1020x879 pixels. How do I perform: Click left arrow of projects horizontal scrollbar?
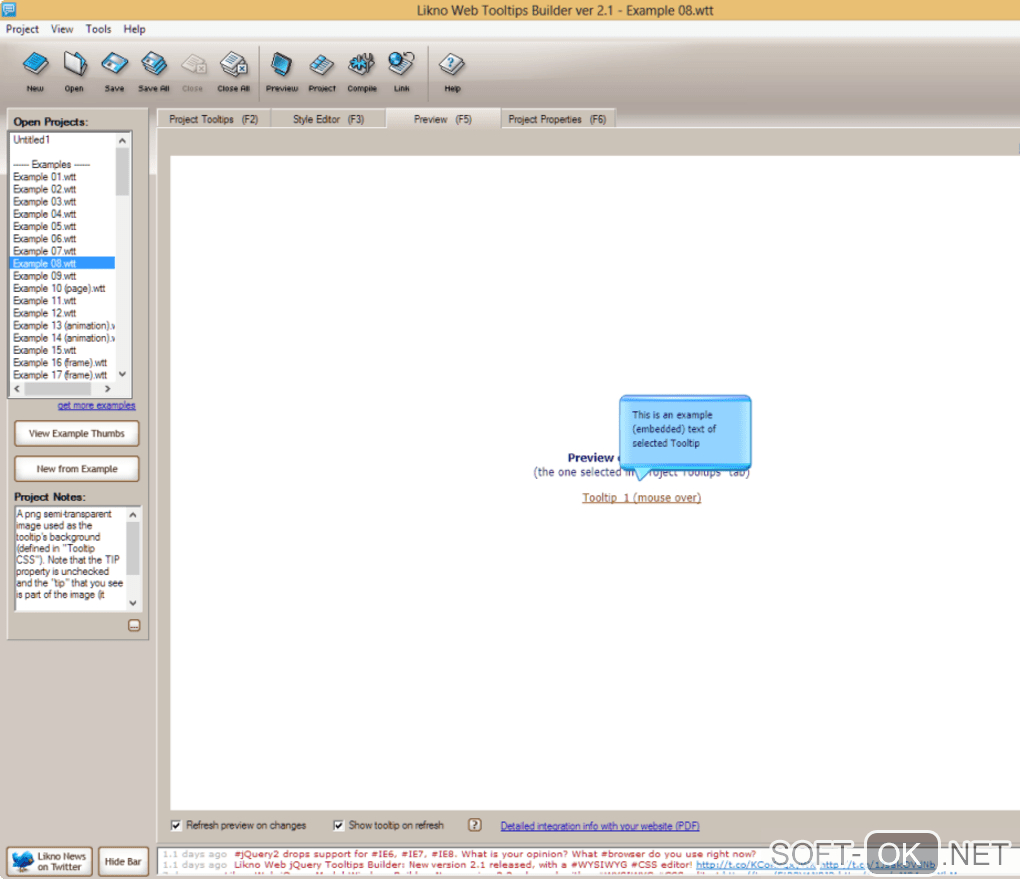coord(17,388)
